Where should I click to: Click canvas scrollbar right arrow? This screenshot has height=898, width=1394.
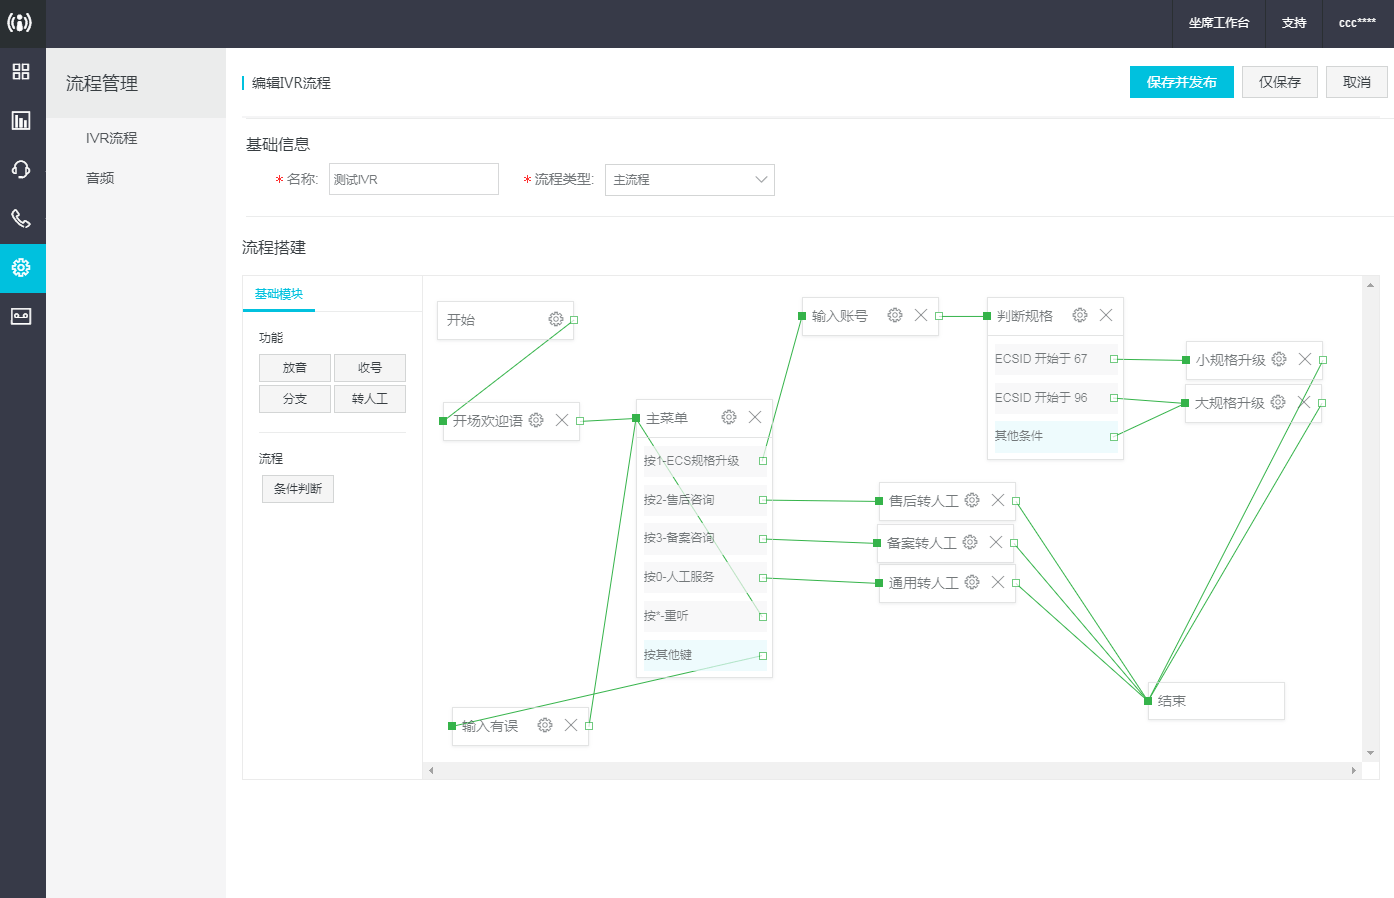click(x=1354, y=771)
